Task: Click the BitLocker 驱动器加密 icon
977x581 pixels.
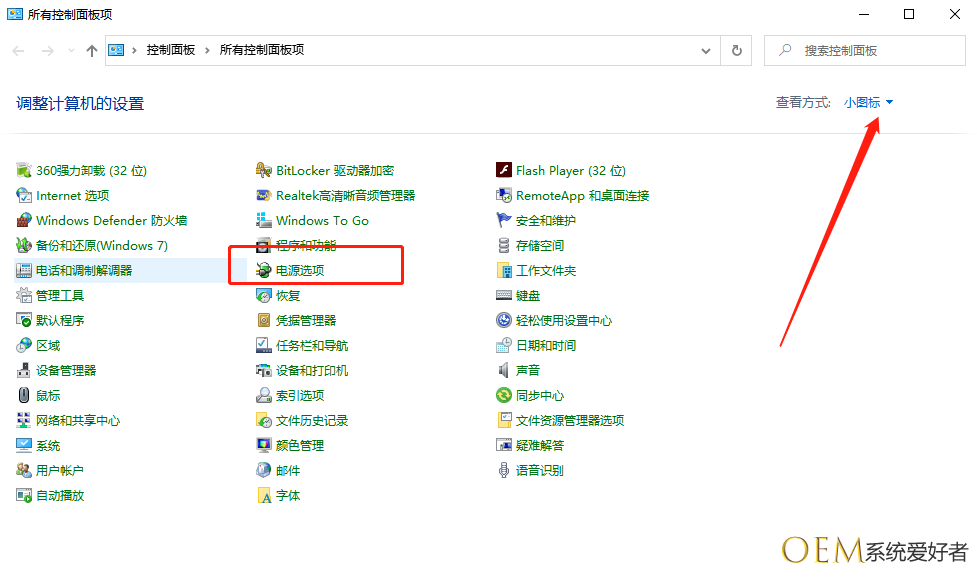Action: point(264,171)
